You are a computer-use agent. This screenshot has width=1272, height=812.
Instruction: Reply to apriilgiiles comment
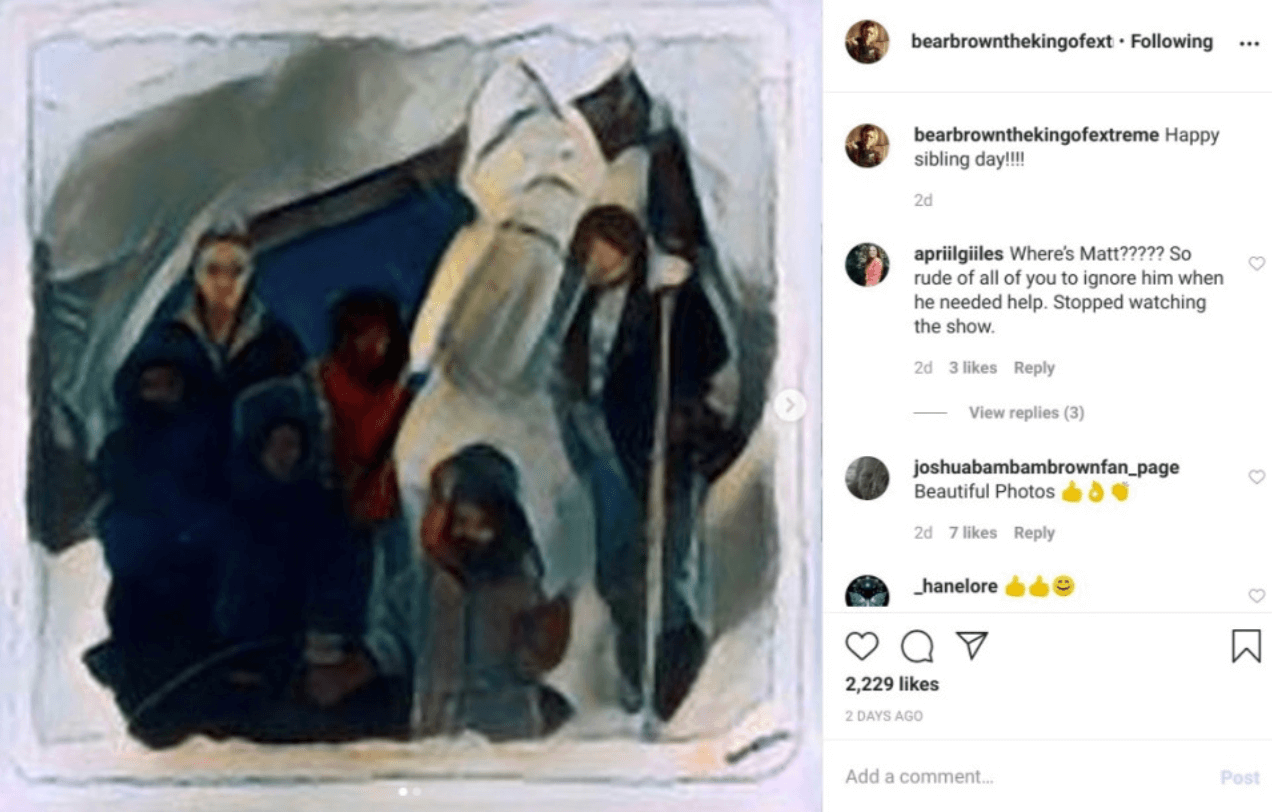point(1034,368)
